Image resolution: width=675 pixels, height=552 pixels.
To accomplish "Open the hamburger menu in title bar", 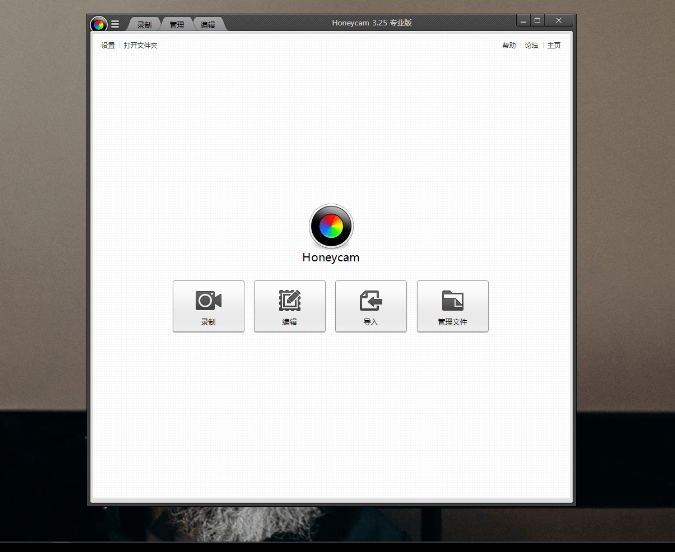I will tap(115, 24).
